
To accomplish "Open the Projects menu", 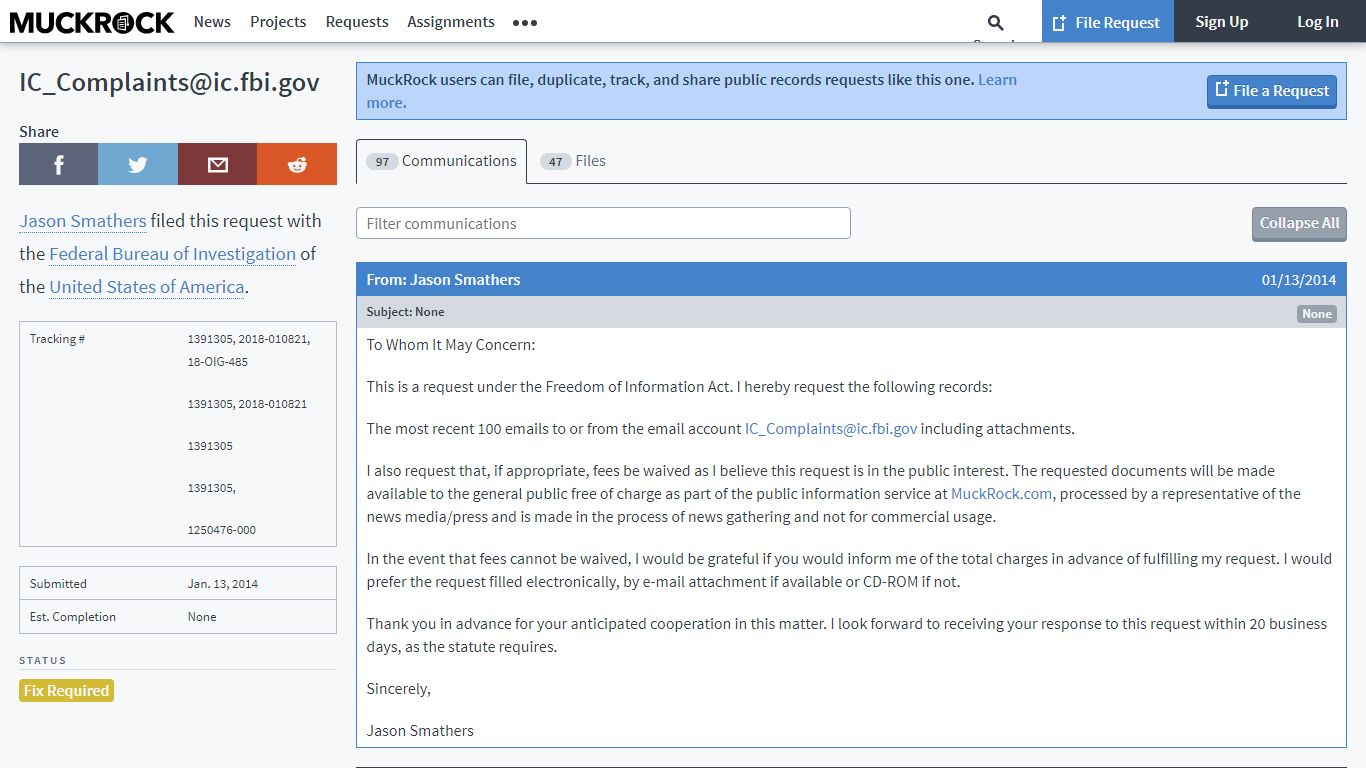I will click(278, 21).
